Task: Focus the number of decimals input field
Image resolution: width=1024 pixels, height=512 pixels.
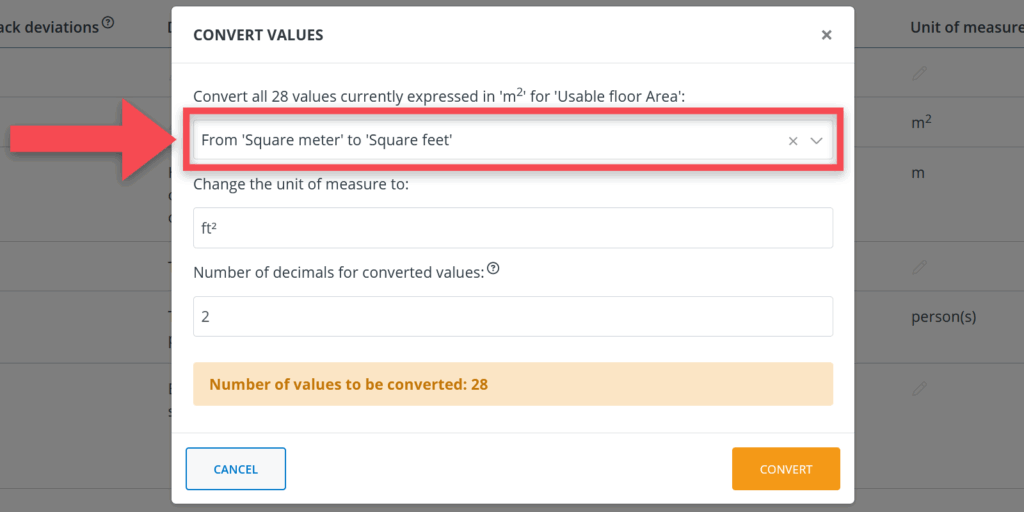Action: coord(512,316)
